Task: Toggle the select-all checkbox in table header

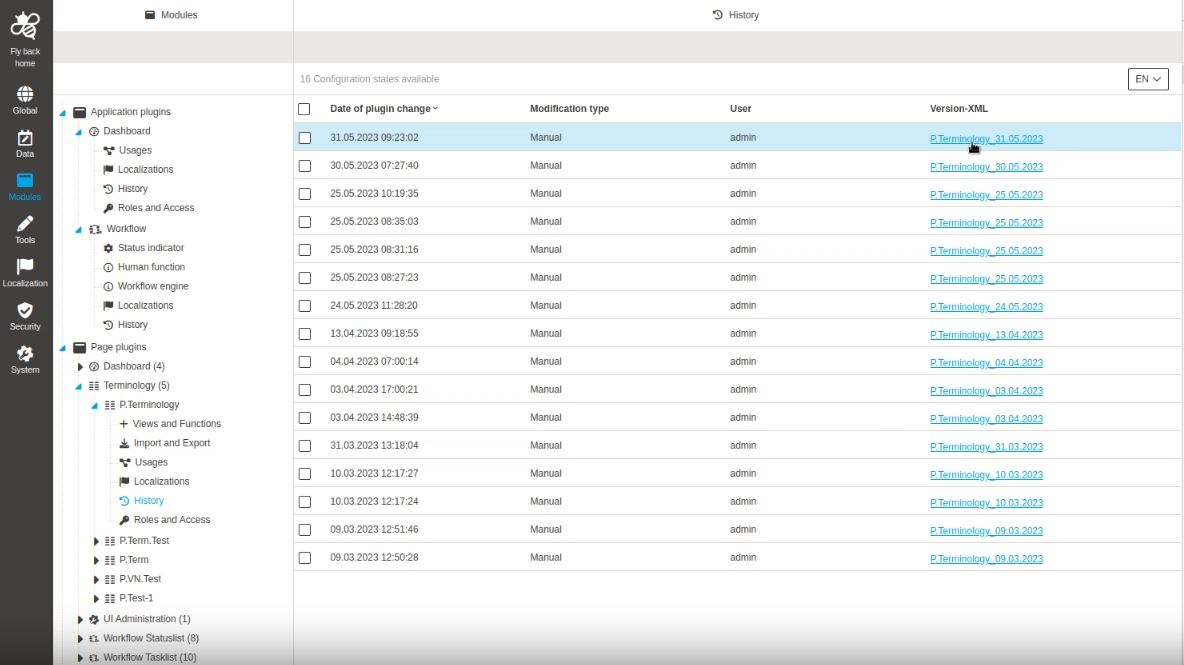Action: pyautogui.click(x=304, y=109)
